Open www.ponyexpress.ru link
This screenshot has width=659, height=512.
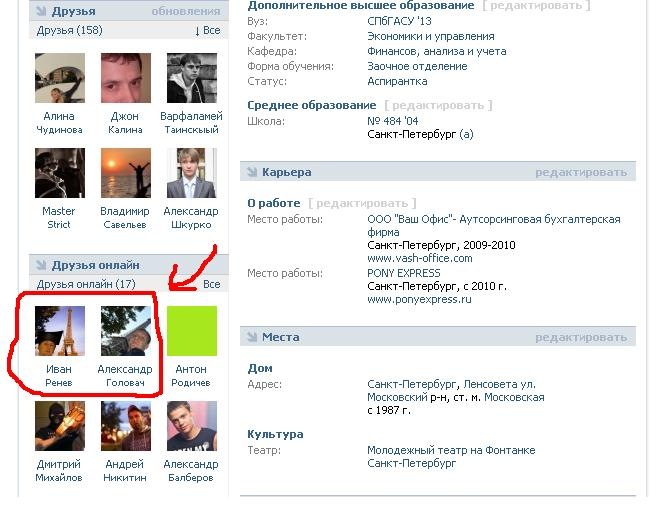click(x=419, y=299)
